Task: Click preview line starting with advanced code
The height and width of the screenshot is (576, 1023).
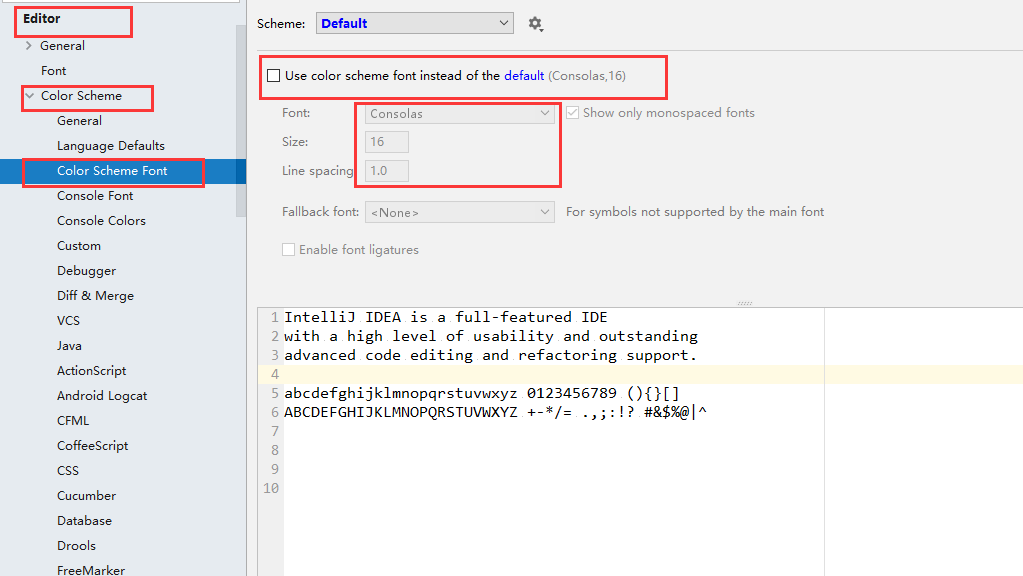Action: tap(491, 356)
